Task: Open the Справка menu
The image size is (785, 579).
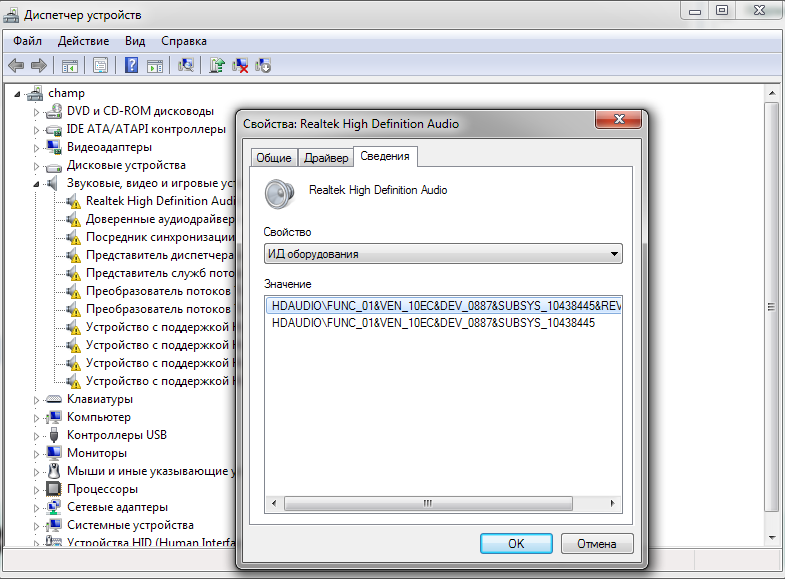Action: coord(184,41)
